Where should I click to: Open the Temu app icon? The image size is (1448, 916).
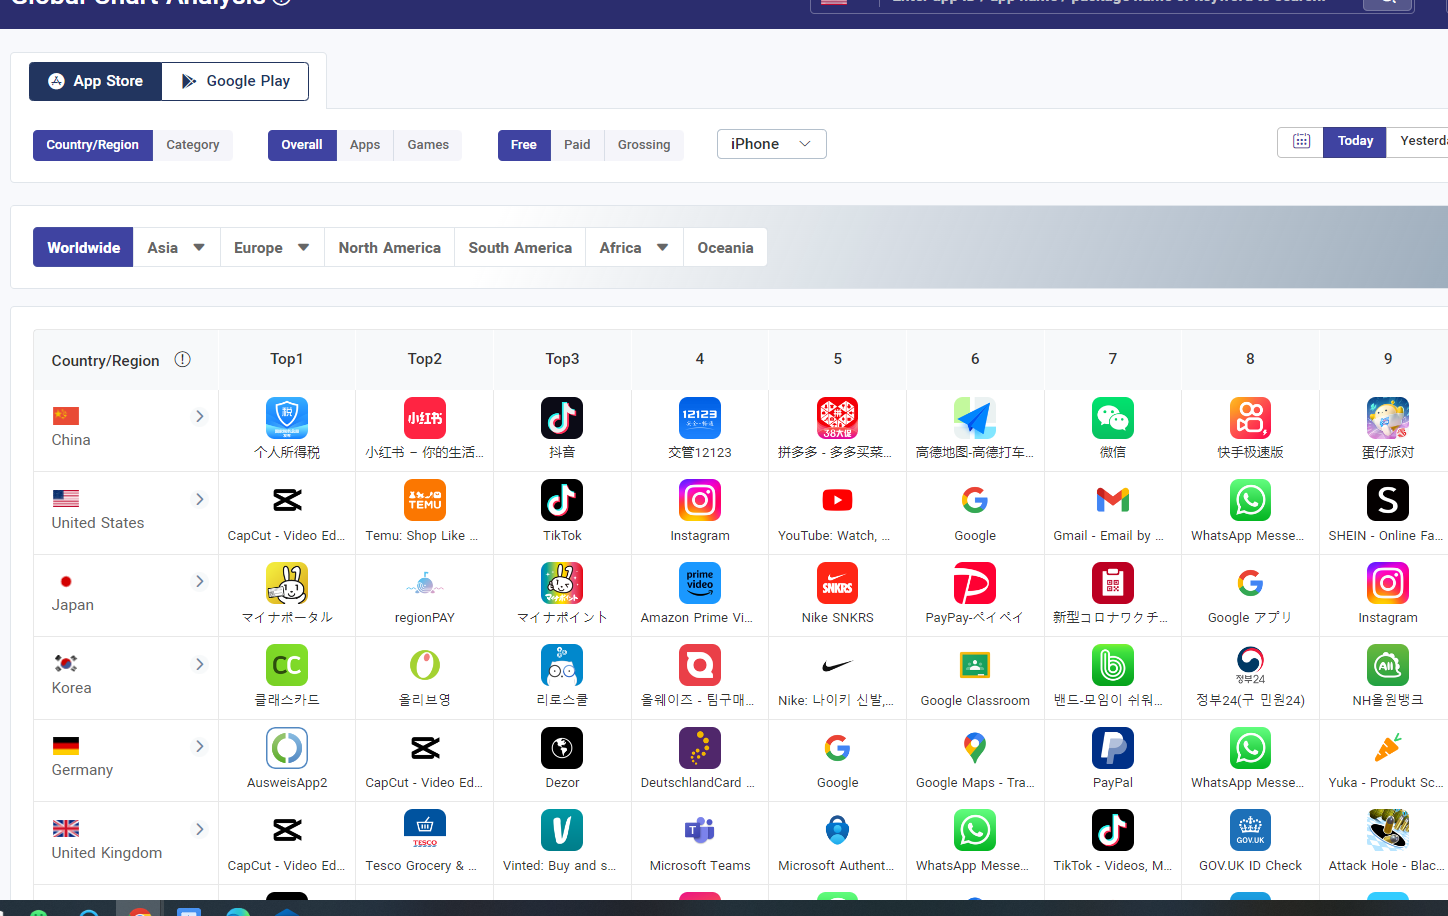point(425,500)
